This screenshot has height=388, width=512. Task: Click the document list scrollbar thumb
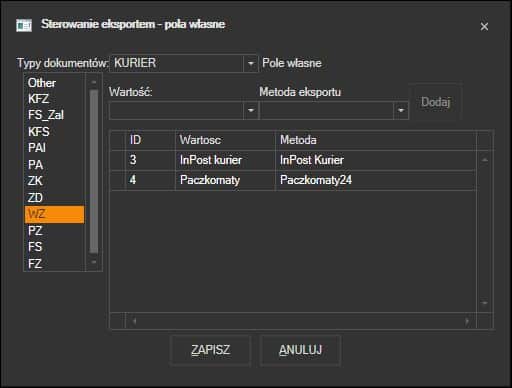94,171
